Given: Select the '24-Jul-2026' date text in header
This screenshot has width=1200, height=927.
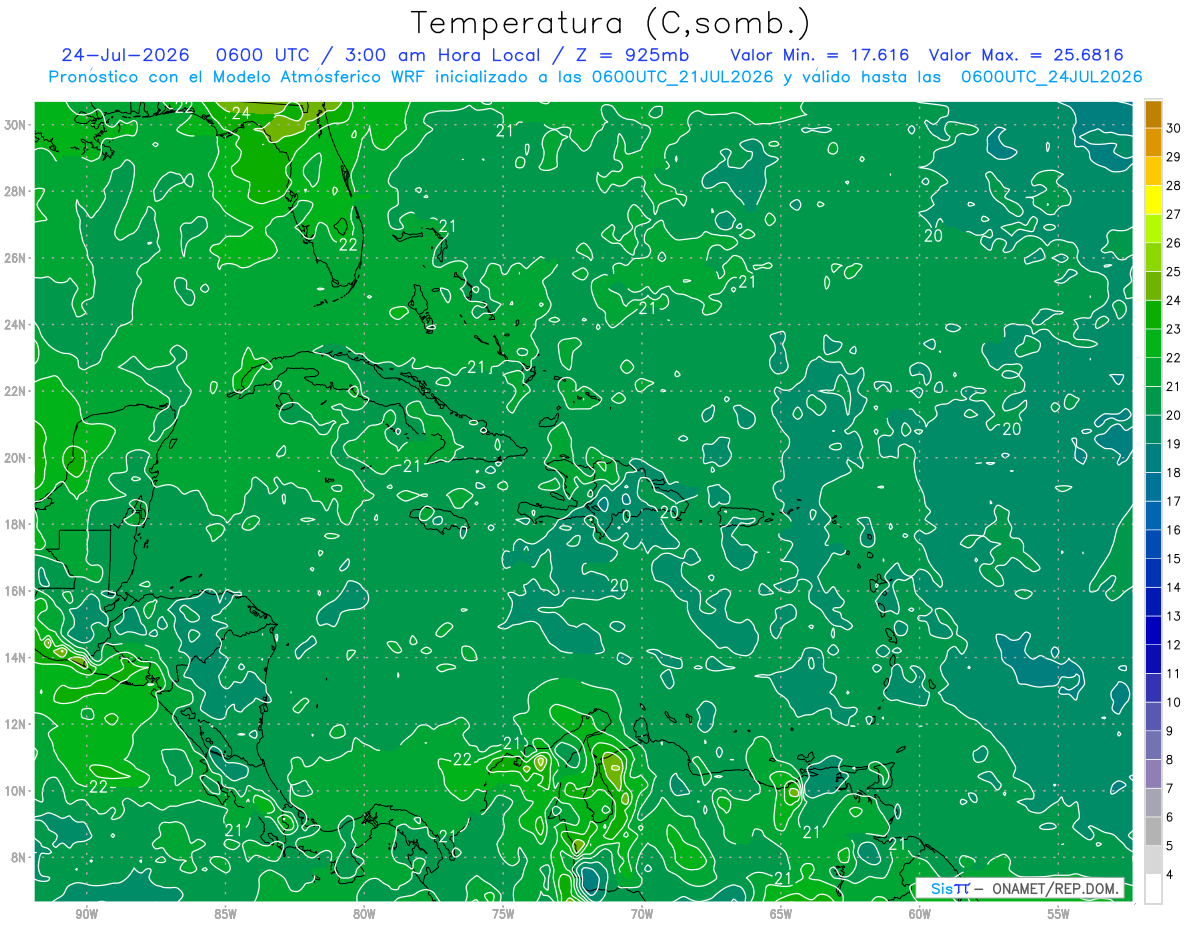Looking at the screenshot, I should coord(127,55).
